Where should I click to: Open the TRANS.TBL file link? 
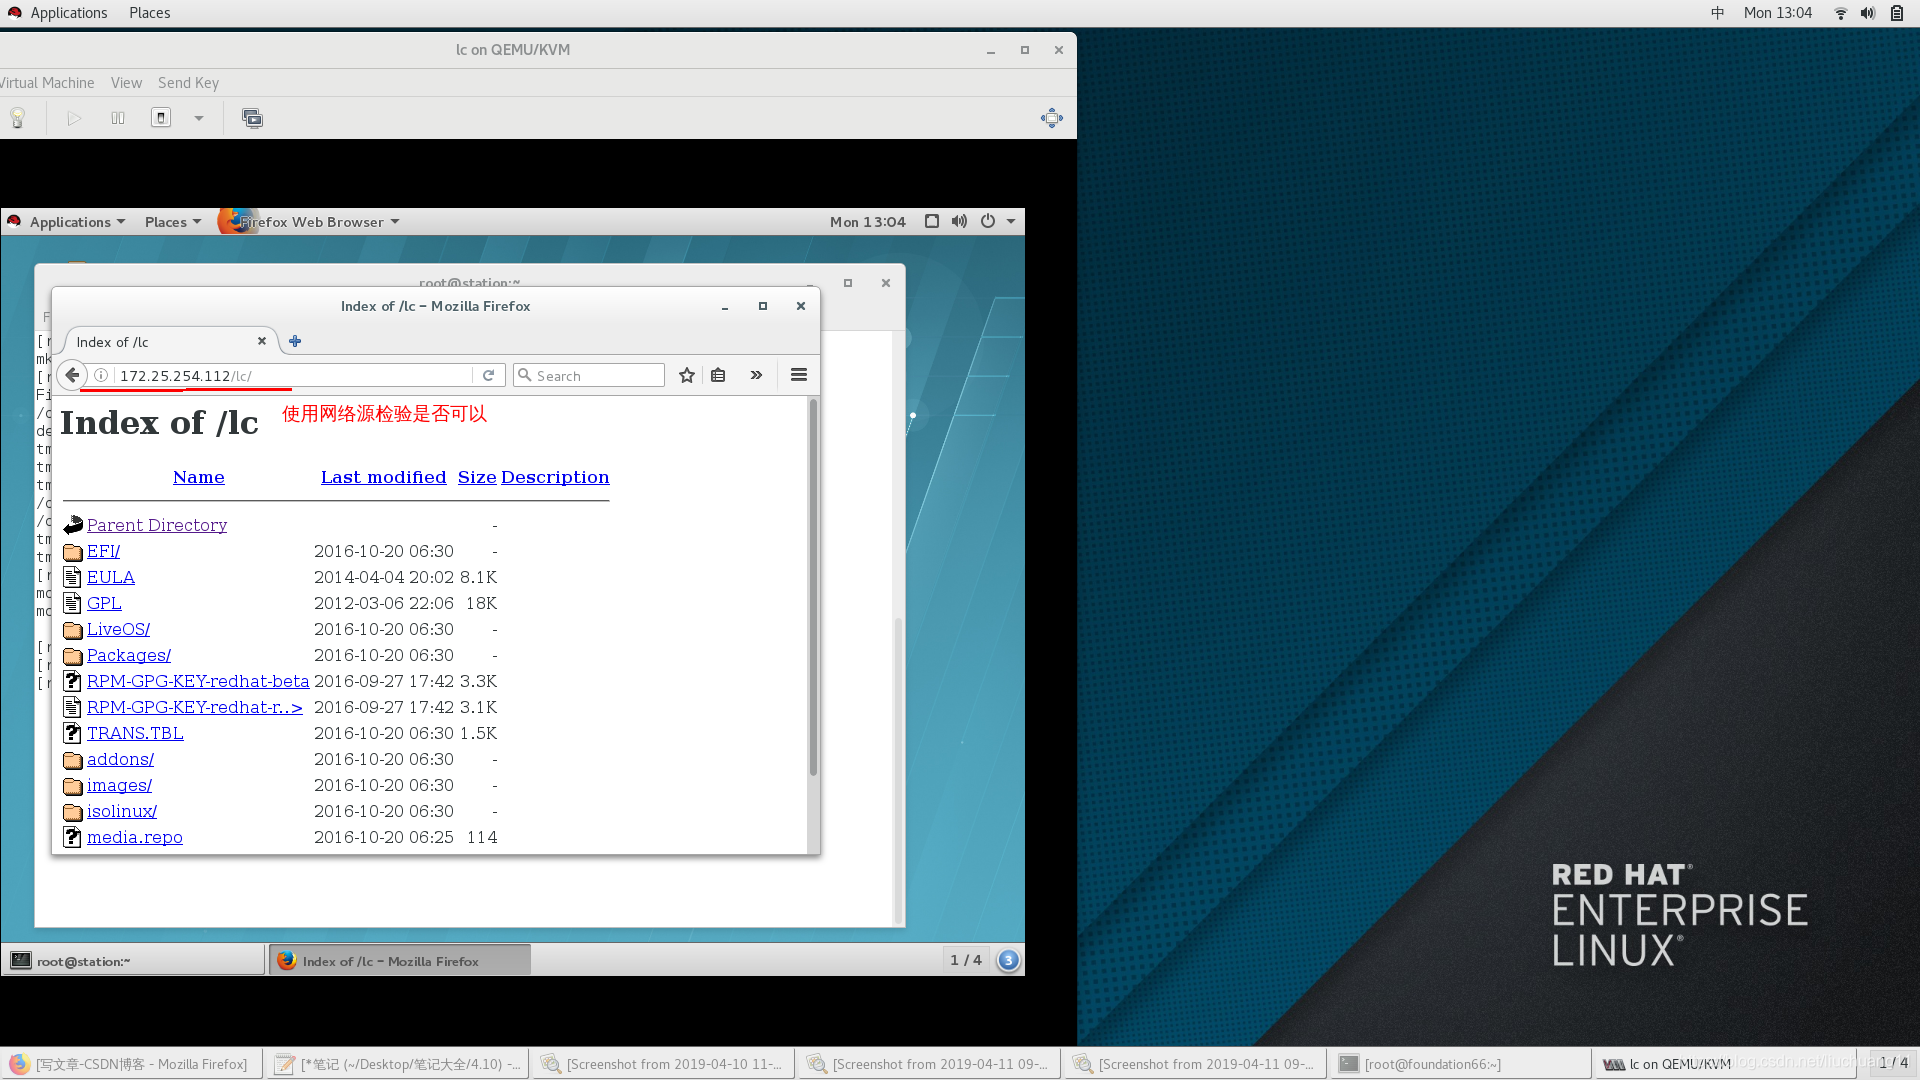tap(135, 733)
